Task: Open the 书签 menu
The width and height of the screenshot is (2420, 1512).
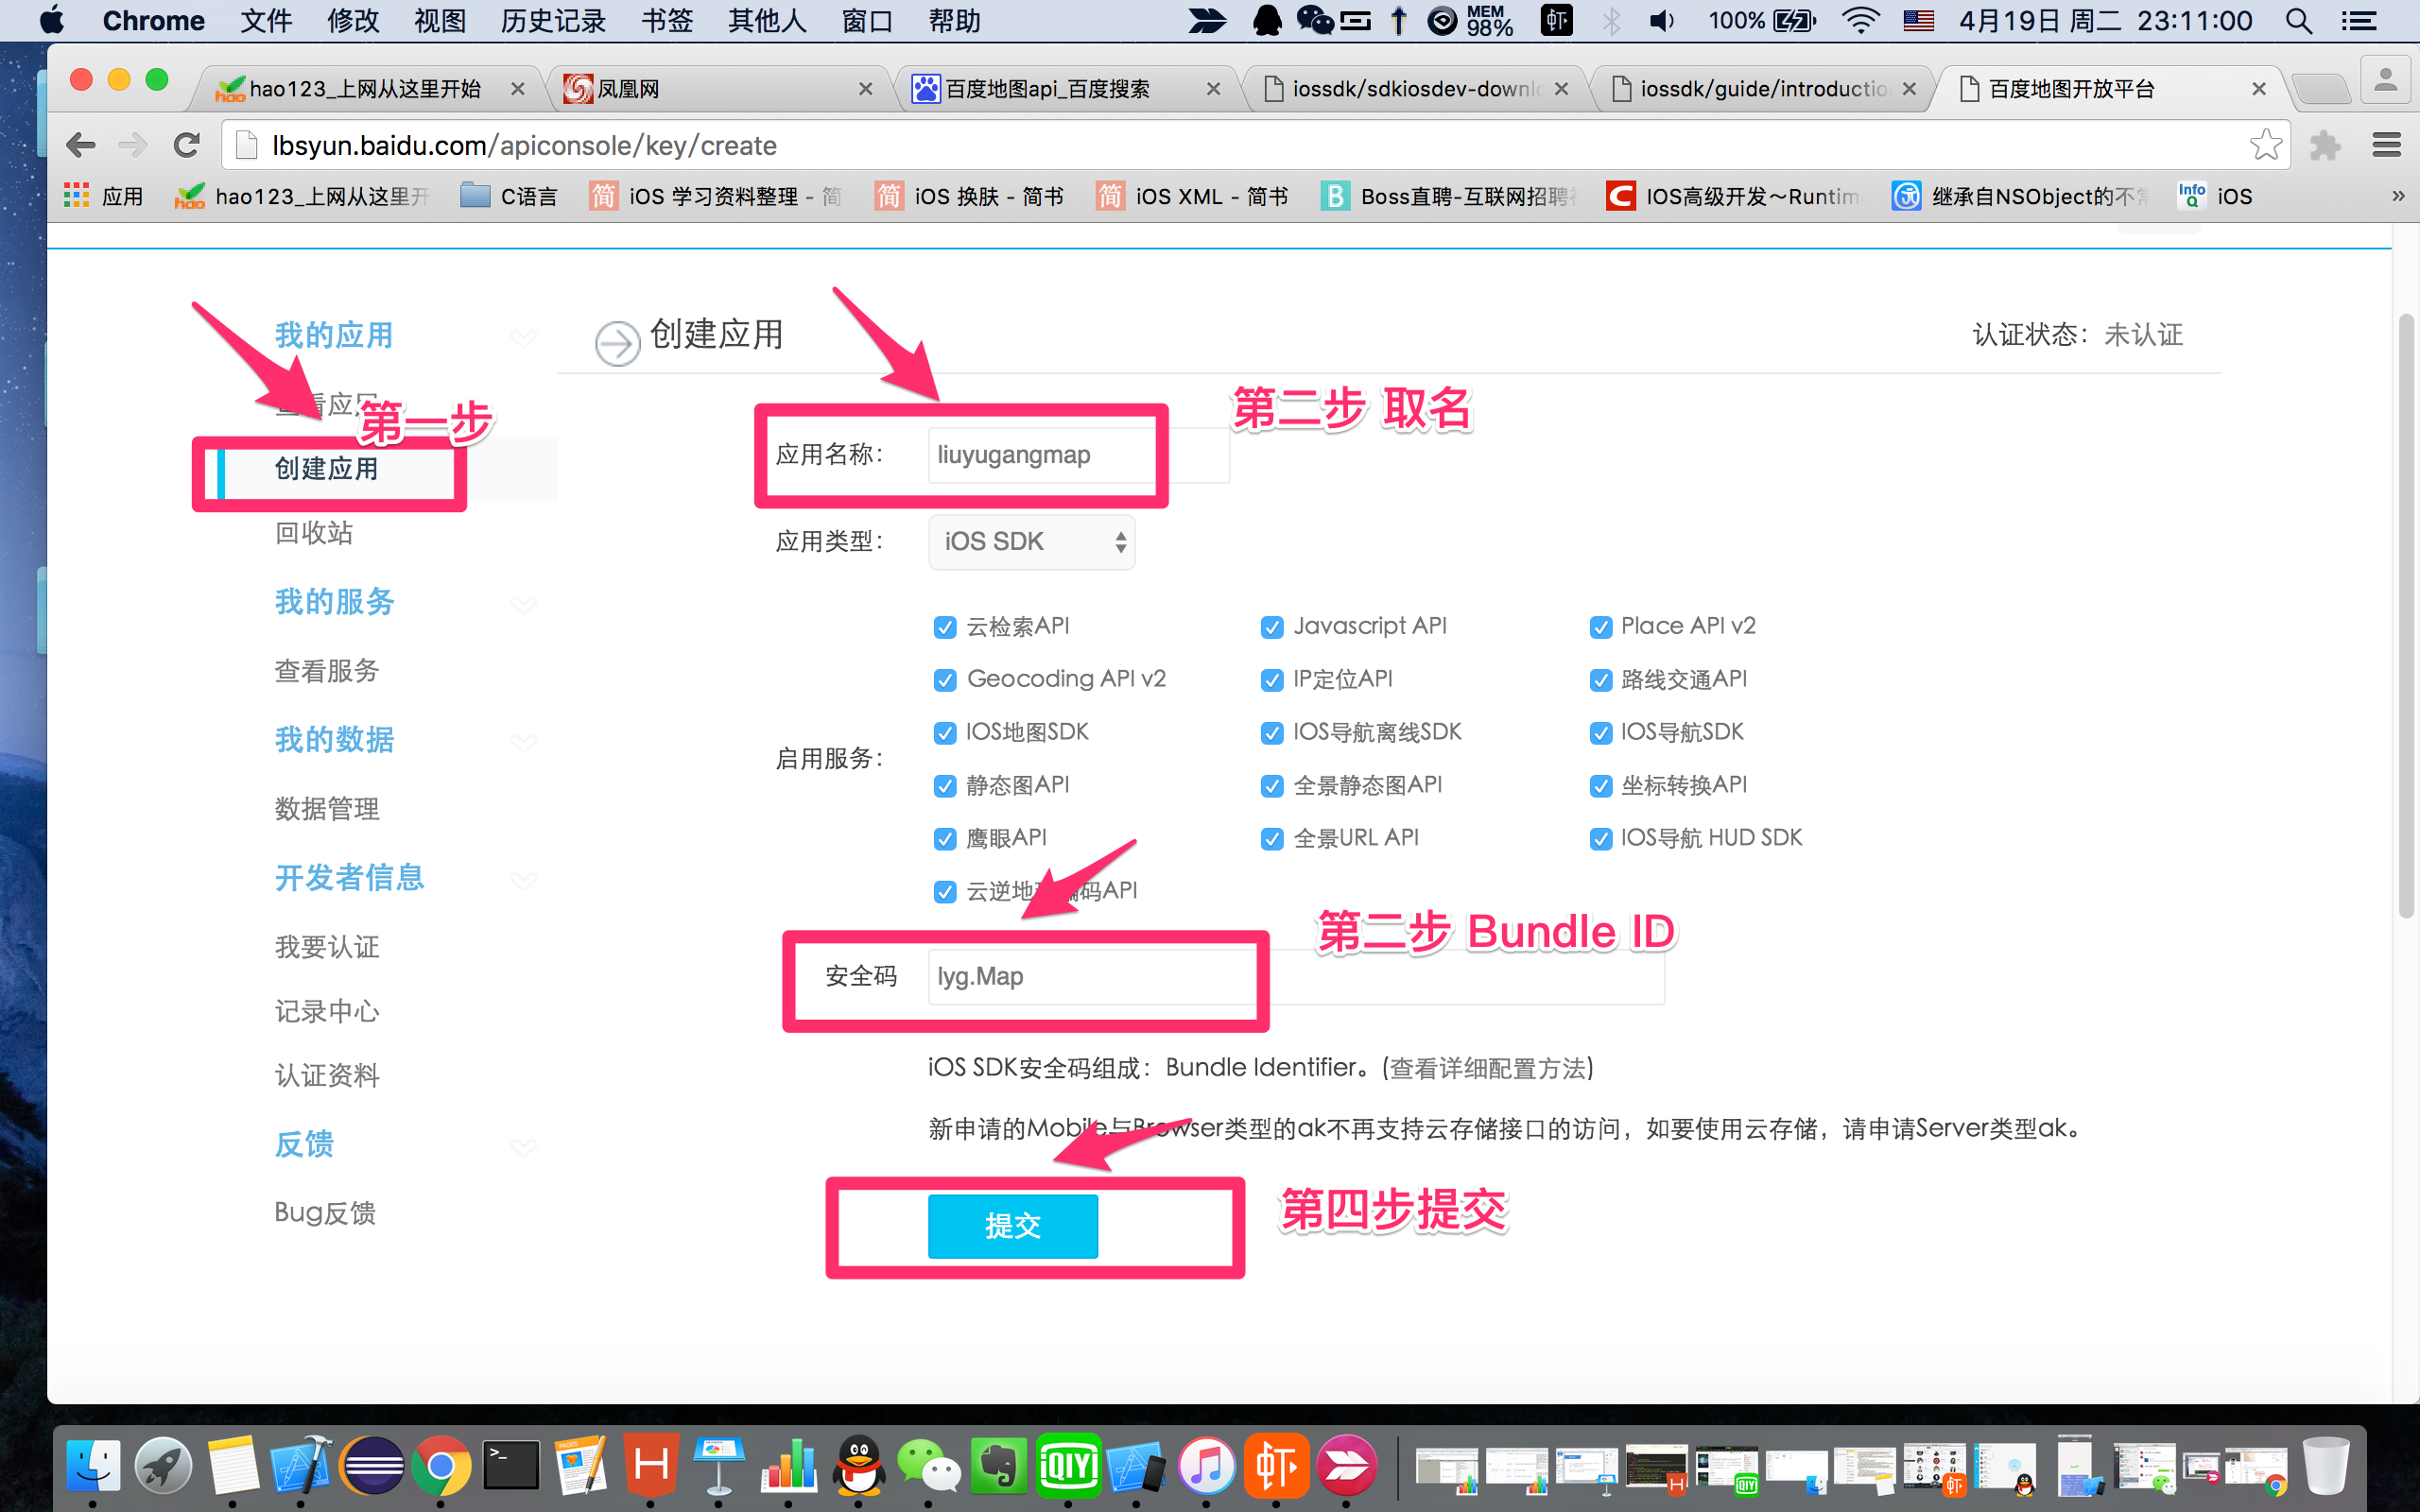Action: pyautogui.click(x=666, y=21)
